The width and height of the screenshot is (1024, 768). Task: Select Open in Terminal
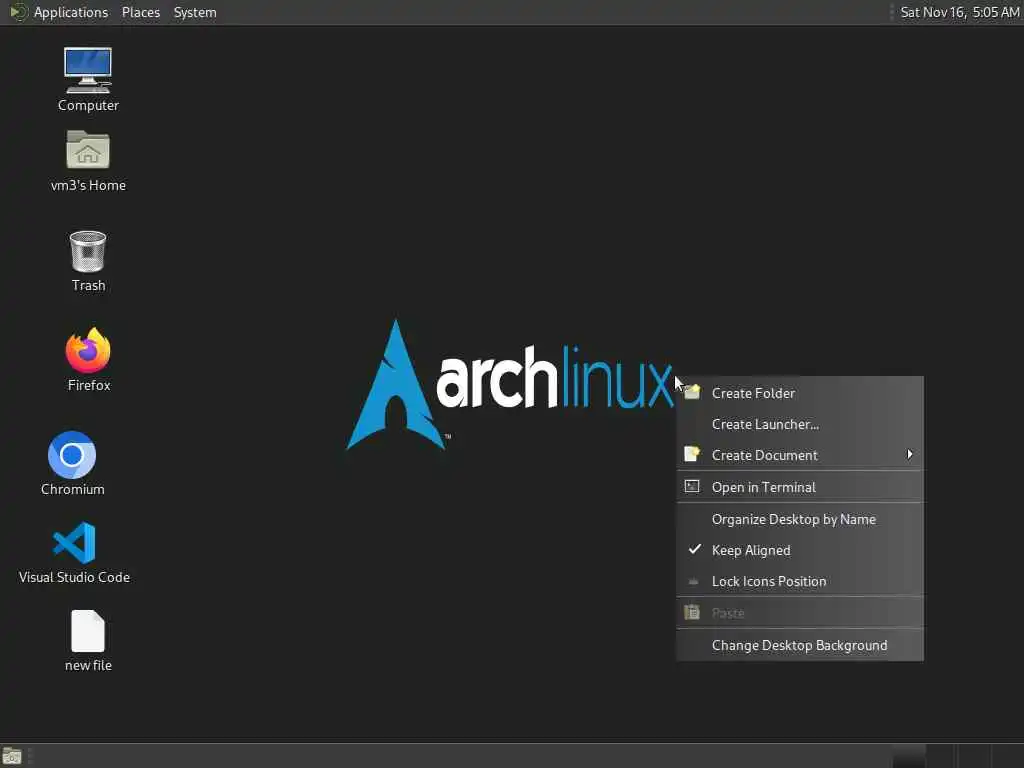(800, 487)
